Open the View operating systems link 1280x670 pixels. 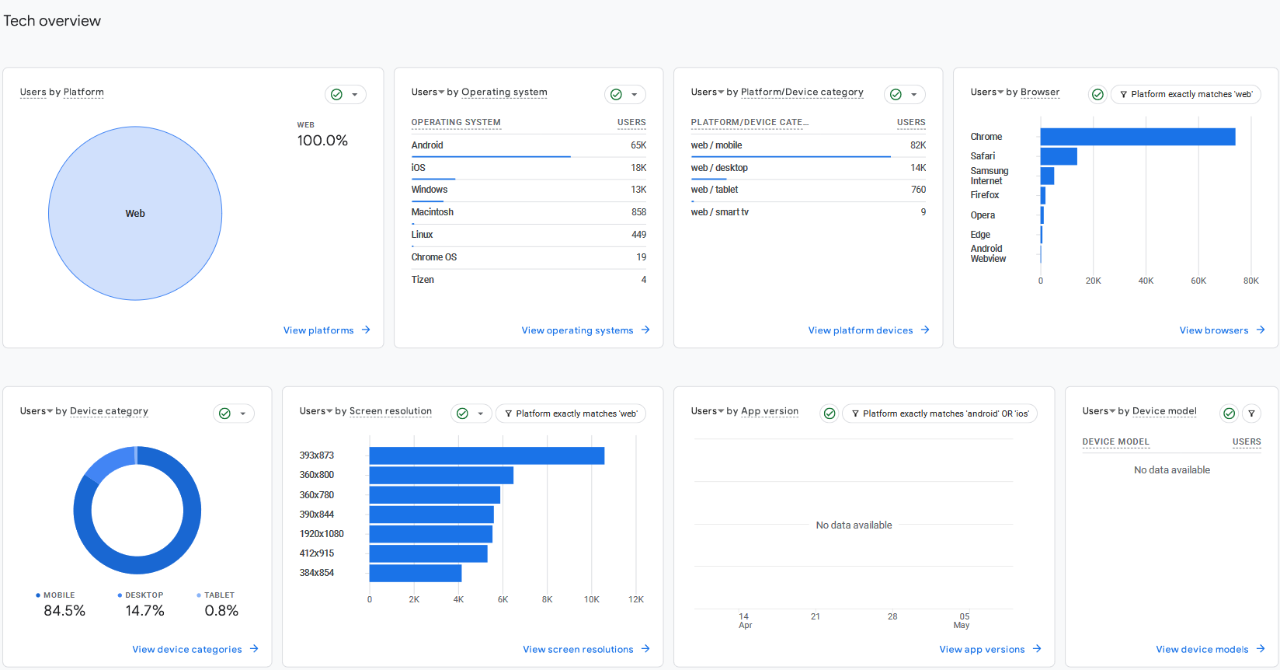577,330
